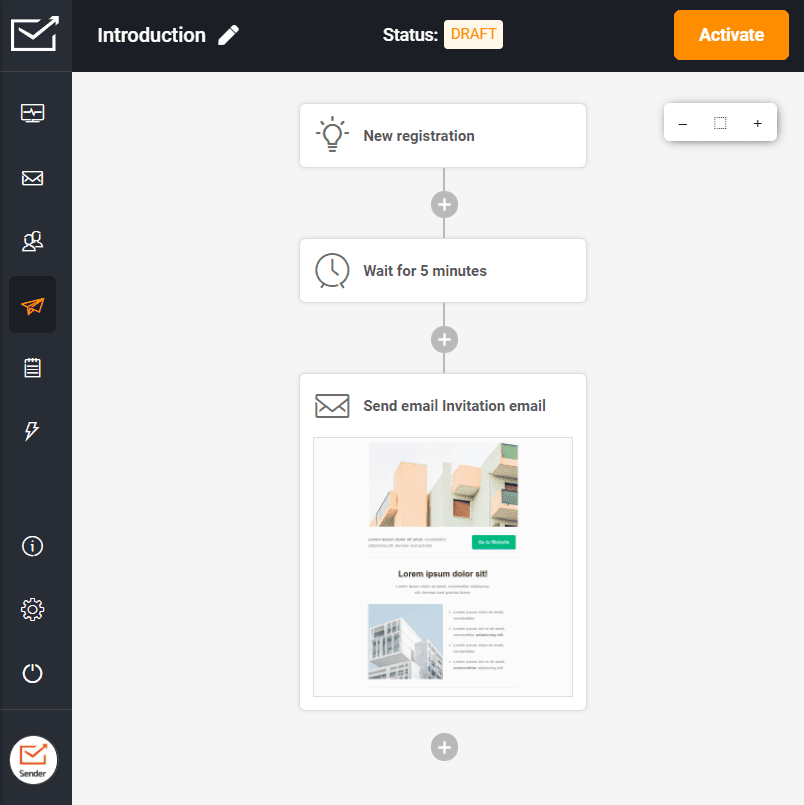The width and height of the screenshot is (804, 805).
Task: Open the Forms notepad icon in sidebar
Action: click(x=33, y=367)
